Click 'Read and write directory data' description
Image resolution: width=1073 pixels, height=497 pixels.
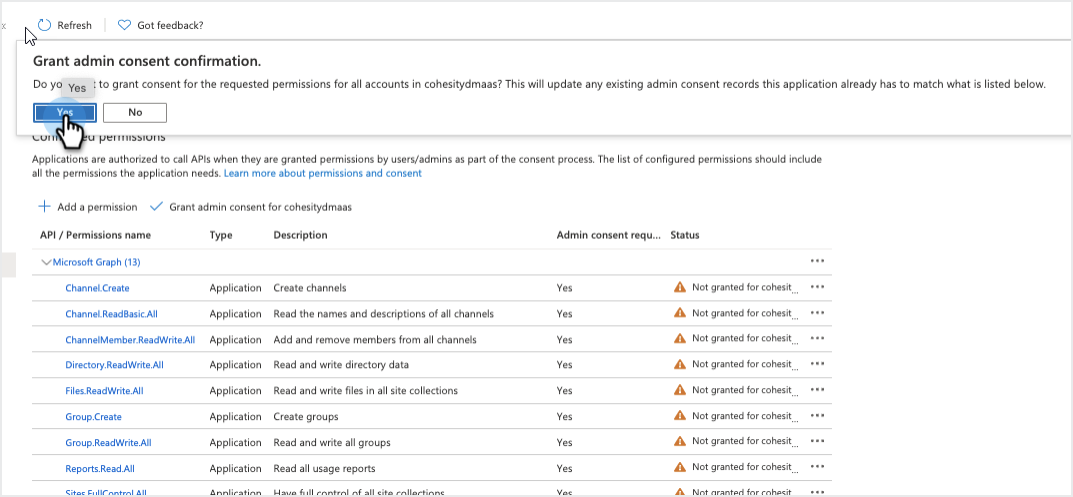341,365
